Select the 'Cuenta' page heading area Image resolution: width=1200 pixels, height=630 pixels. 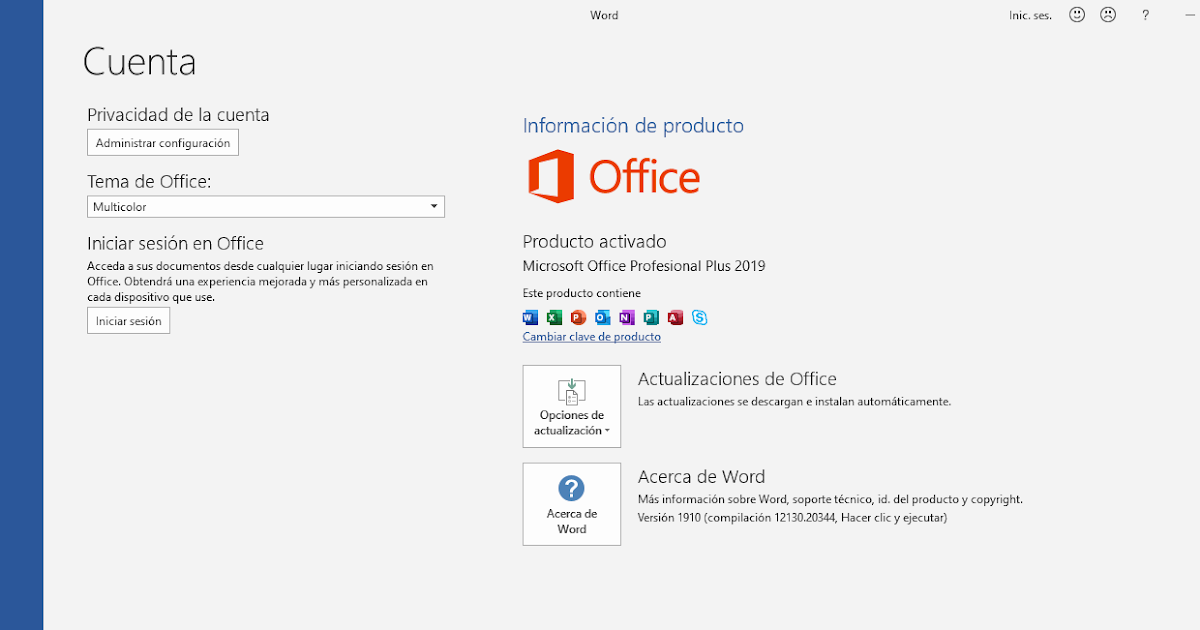point(139,62)
